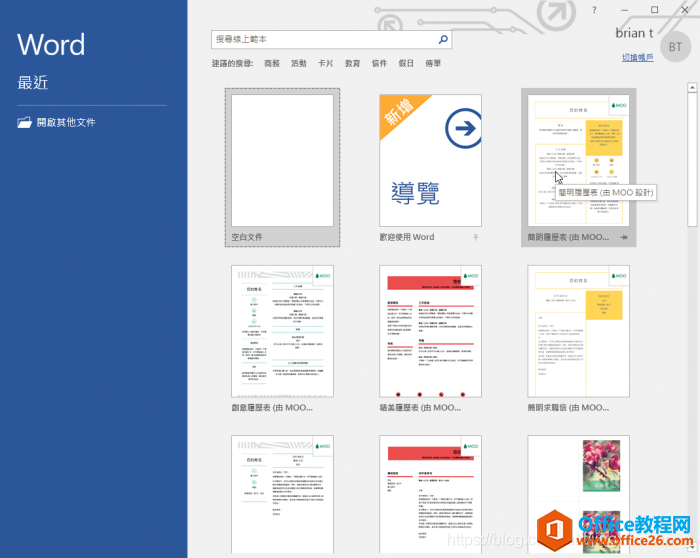Click the BT account avatar
Viewport: 700px width, 558px height.
(x=675, y=47)
